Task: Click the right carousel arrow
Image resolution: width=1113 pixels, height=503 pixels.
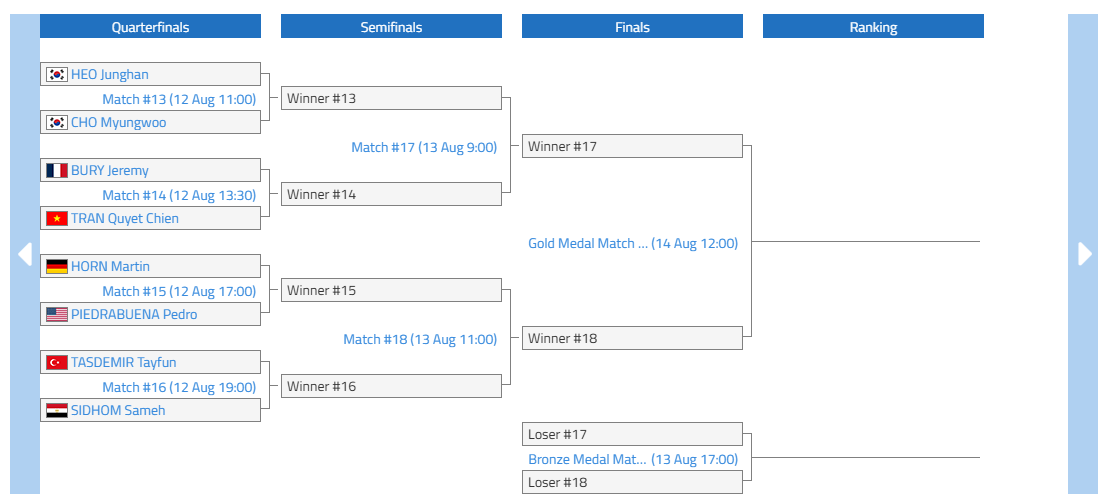Action: [1084, 254]
